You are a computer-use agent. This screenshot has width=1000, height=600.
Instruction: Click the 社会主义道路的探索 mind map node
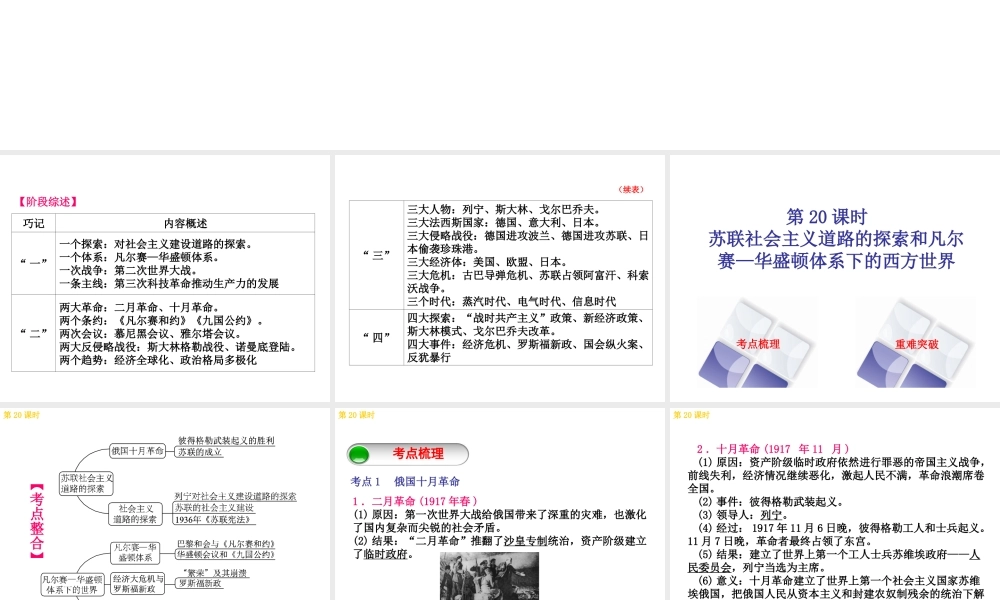(135, 514)
